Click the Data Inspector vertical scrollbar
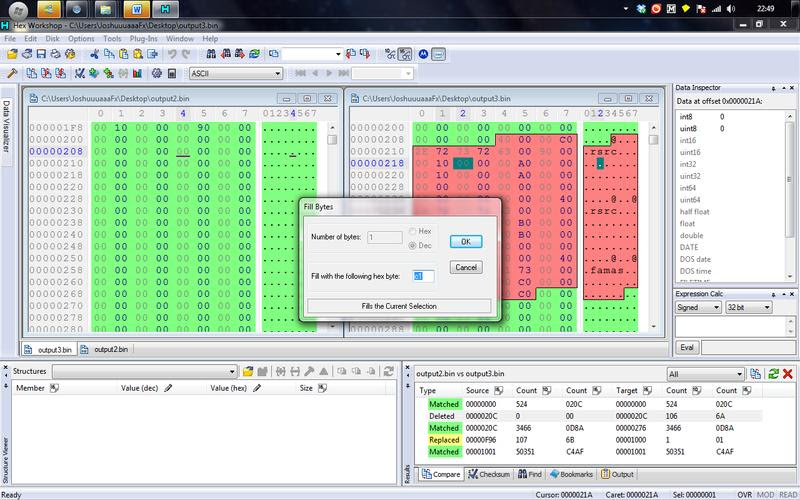 click(x=790, y=195)
